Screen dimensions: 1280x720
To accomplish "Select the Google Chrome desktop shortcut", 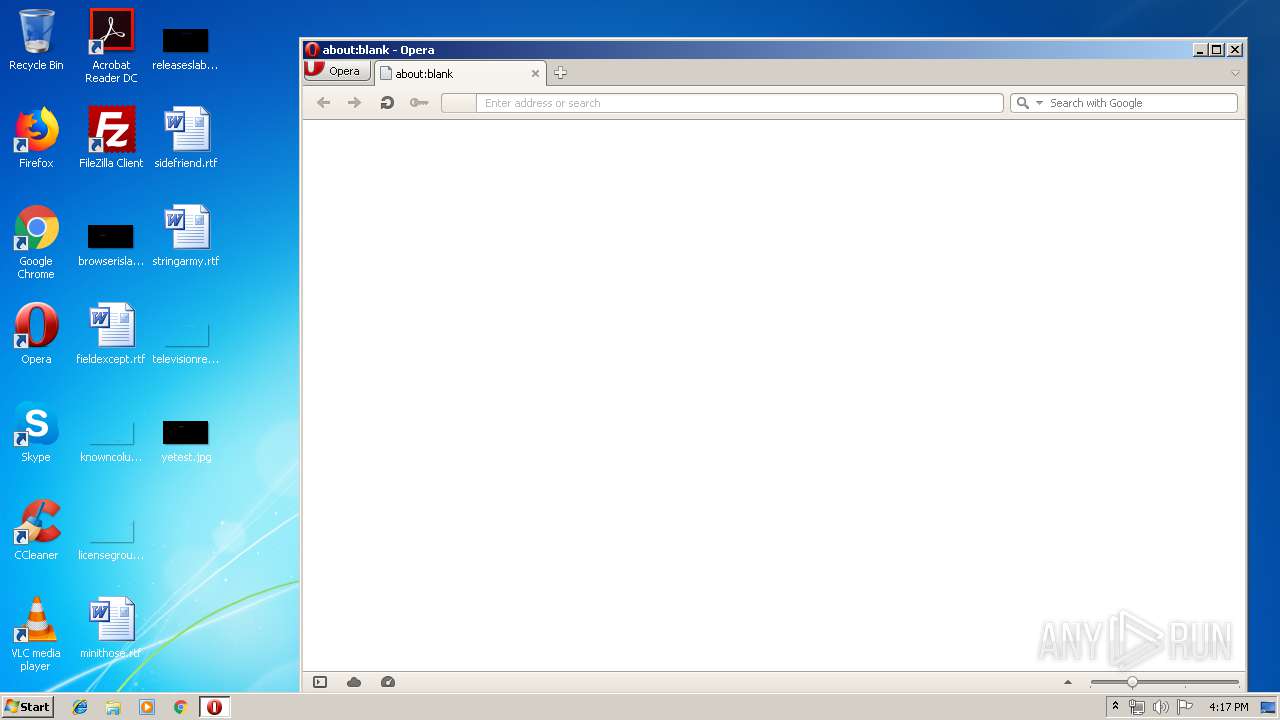I will pos(36,242).
